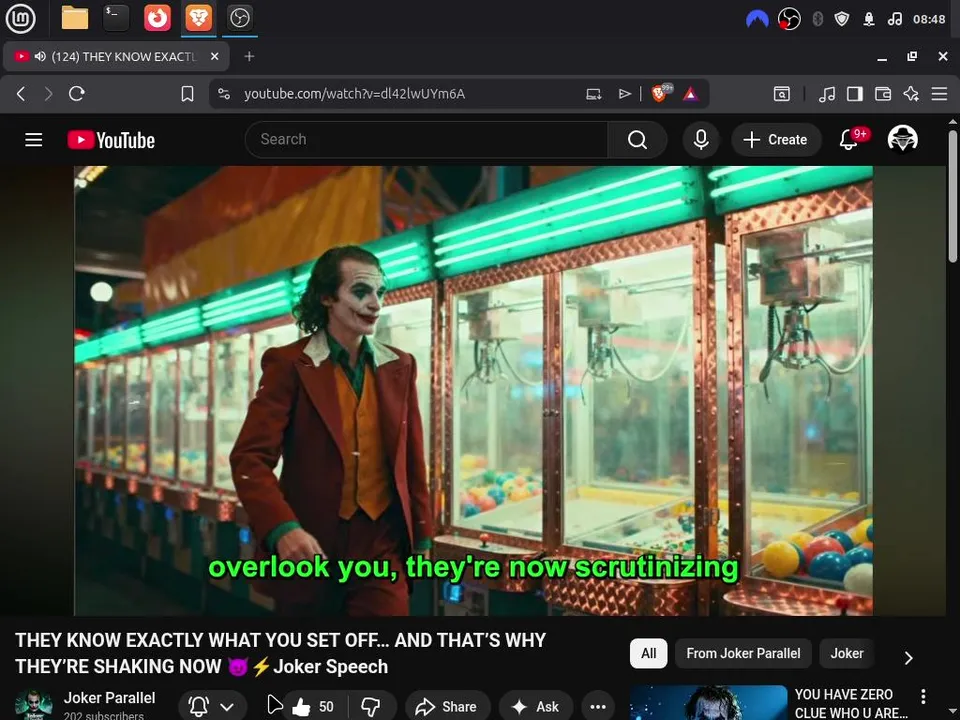Open the Brave main hamburger menu
The width and height of the screenshot is (960, 720).
[x=939, y=94]
